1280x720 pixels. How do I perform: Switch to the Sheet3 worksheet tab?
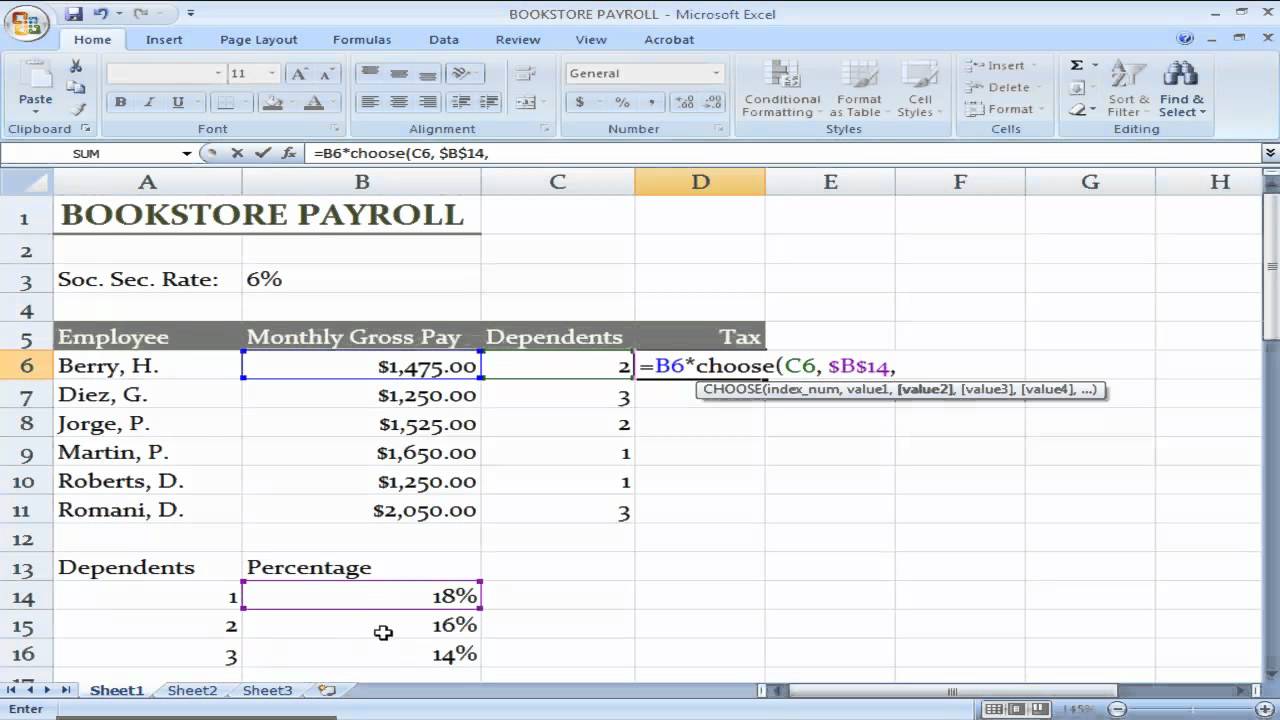pyautogui.click(x=267, y=690)
